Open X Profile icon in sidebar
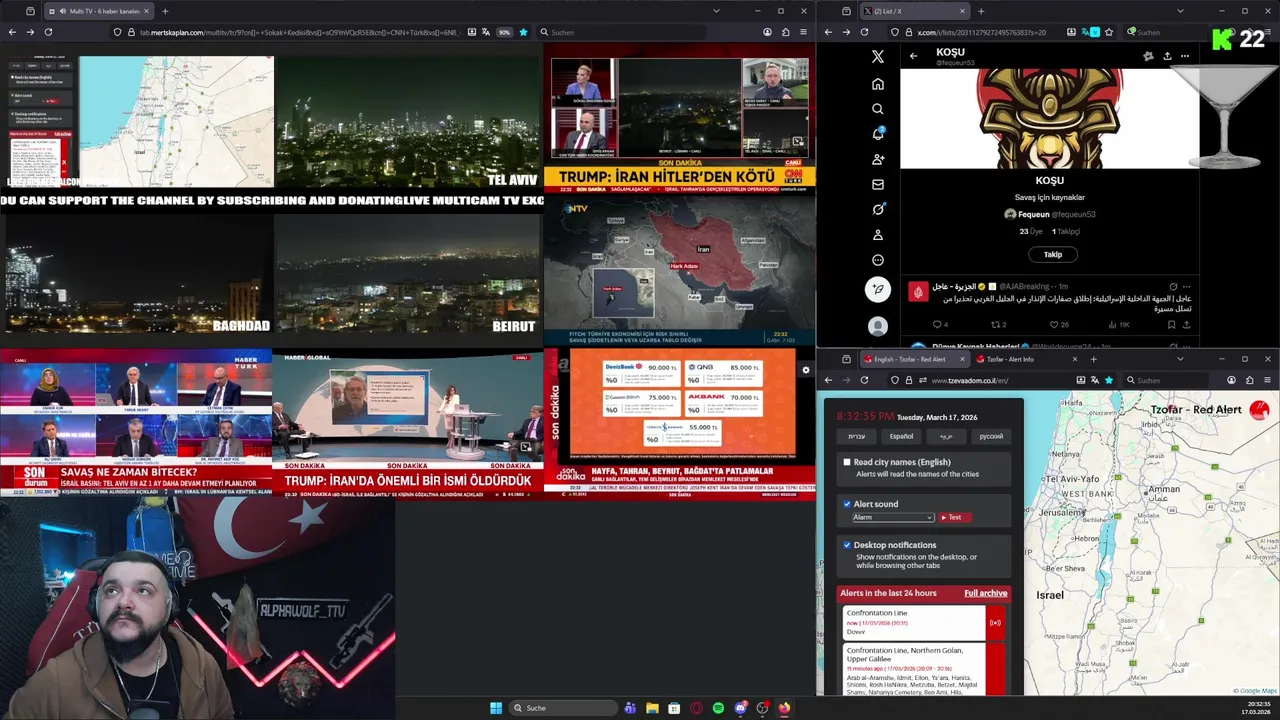The height and width of the screenshot is (720, 1280). [x=878, y=235]
